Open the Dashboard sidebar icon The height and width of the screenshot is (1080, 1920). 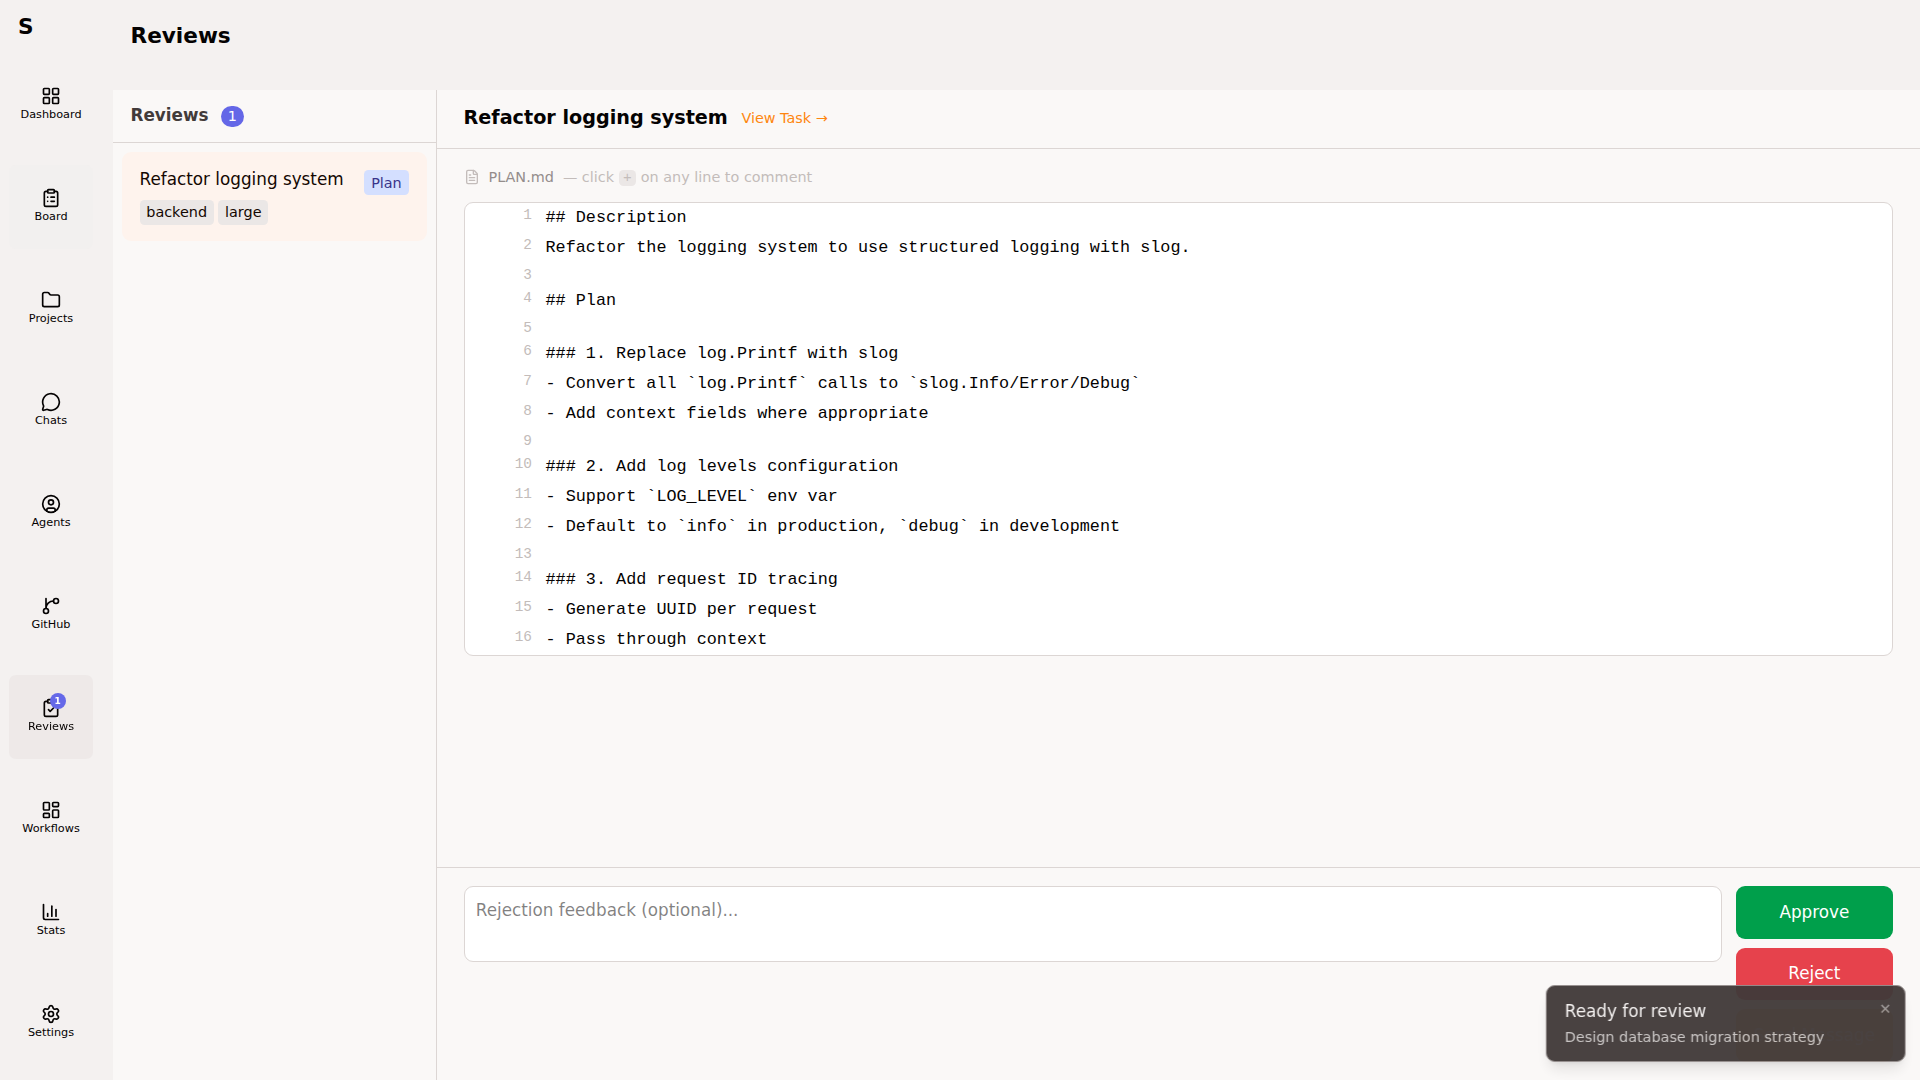[51, 102]
